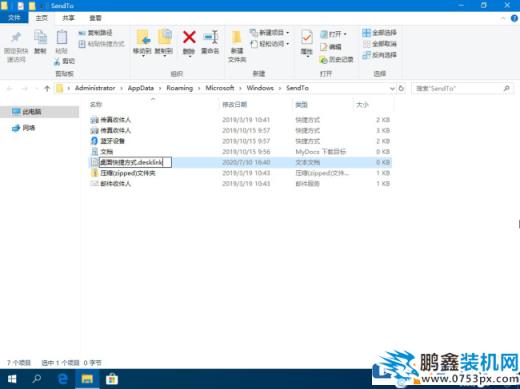Image resolution: width=520 pixels, height=389 pixels.
Task: Open the Windows Start menu
Action: pos(12,379)
